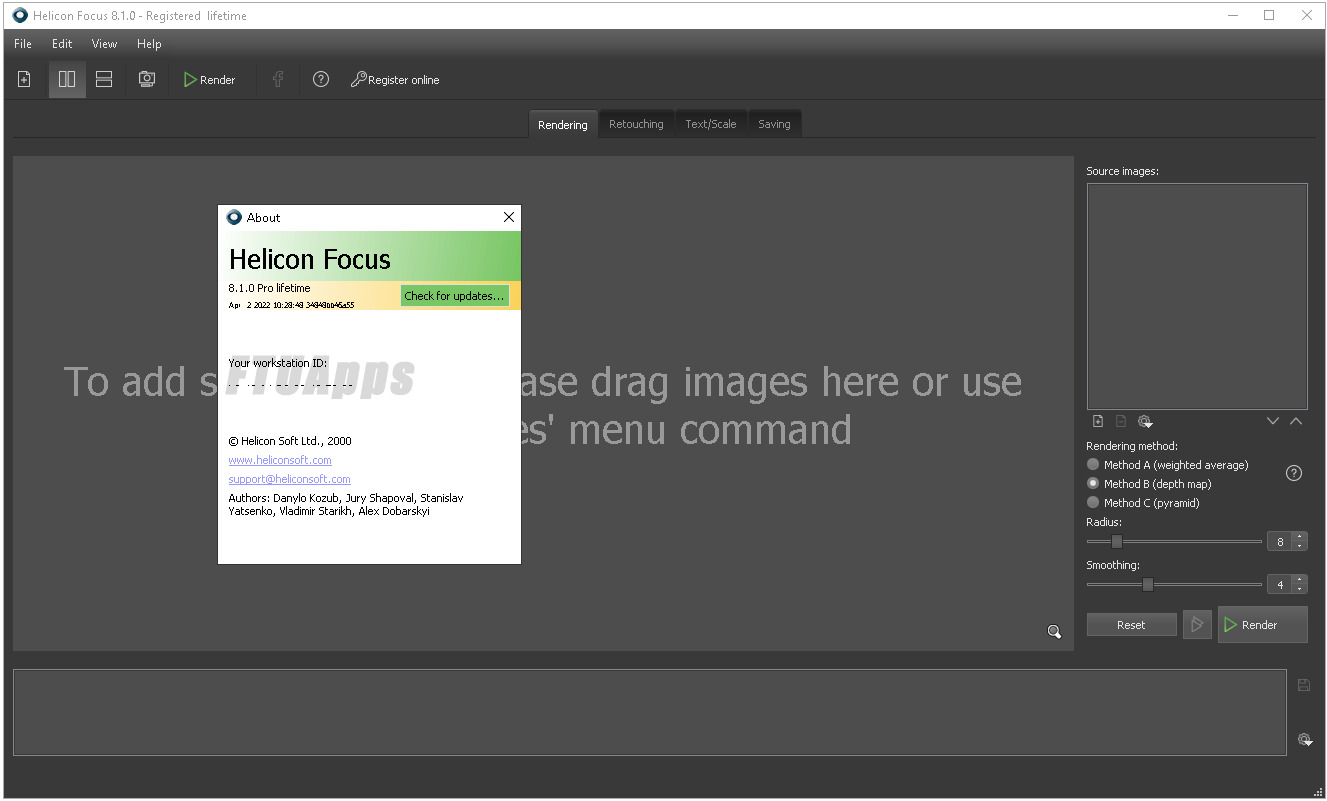Click the add images toolbar icon
1327x801 pixels.
tap(25, 79)
